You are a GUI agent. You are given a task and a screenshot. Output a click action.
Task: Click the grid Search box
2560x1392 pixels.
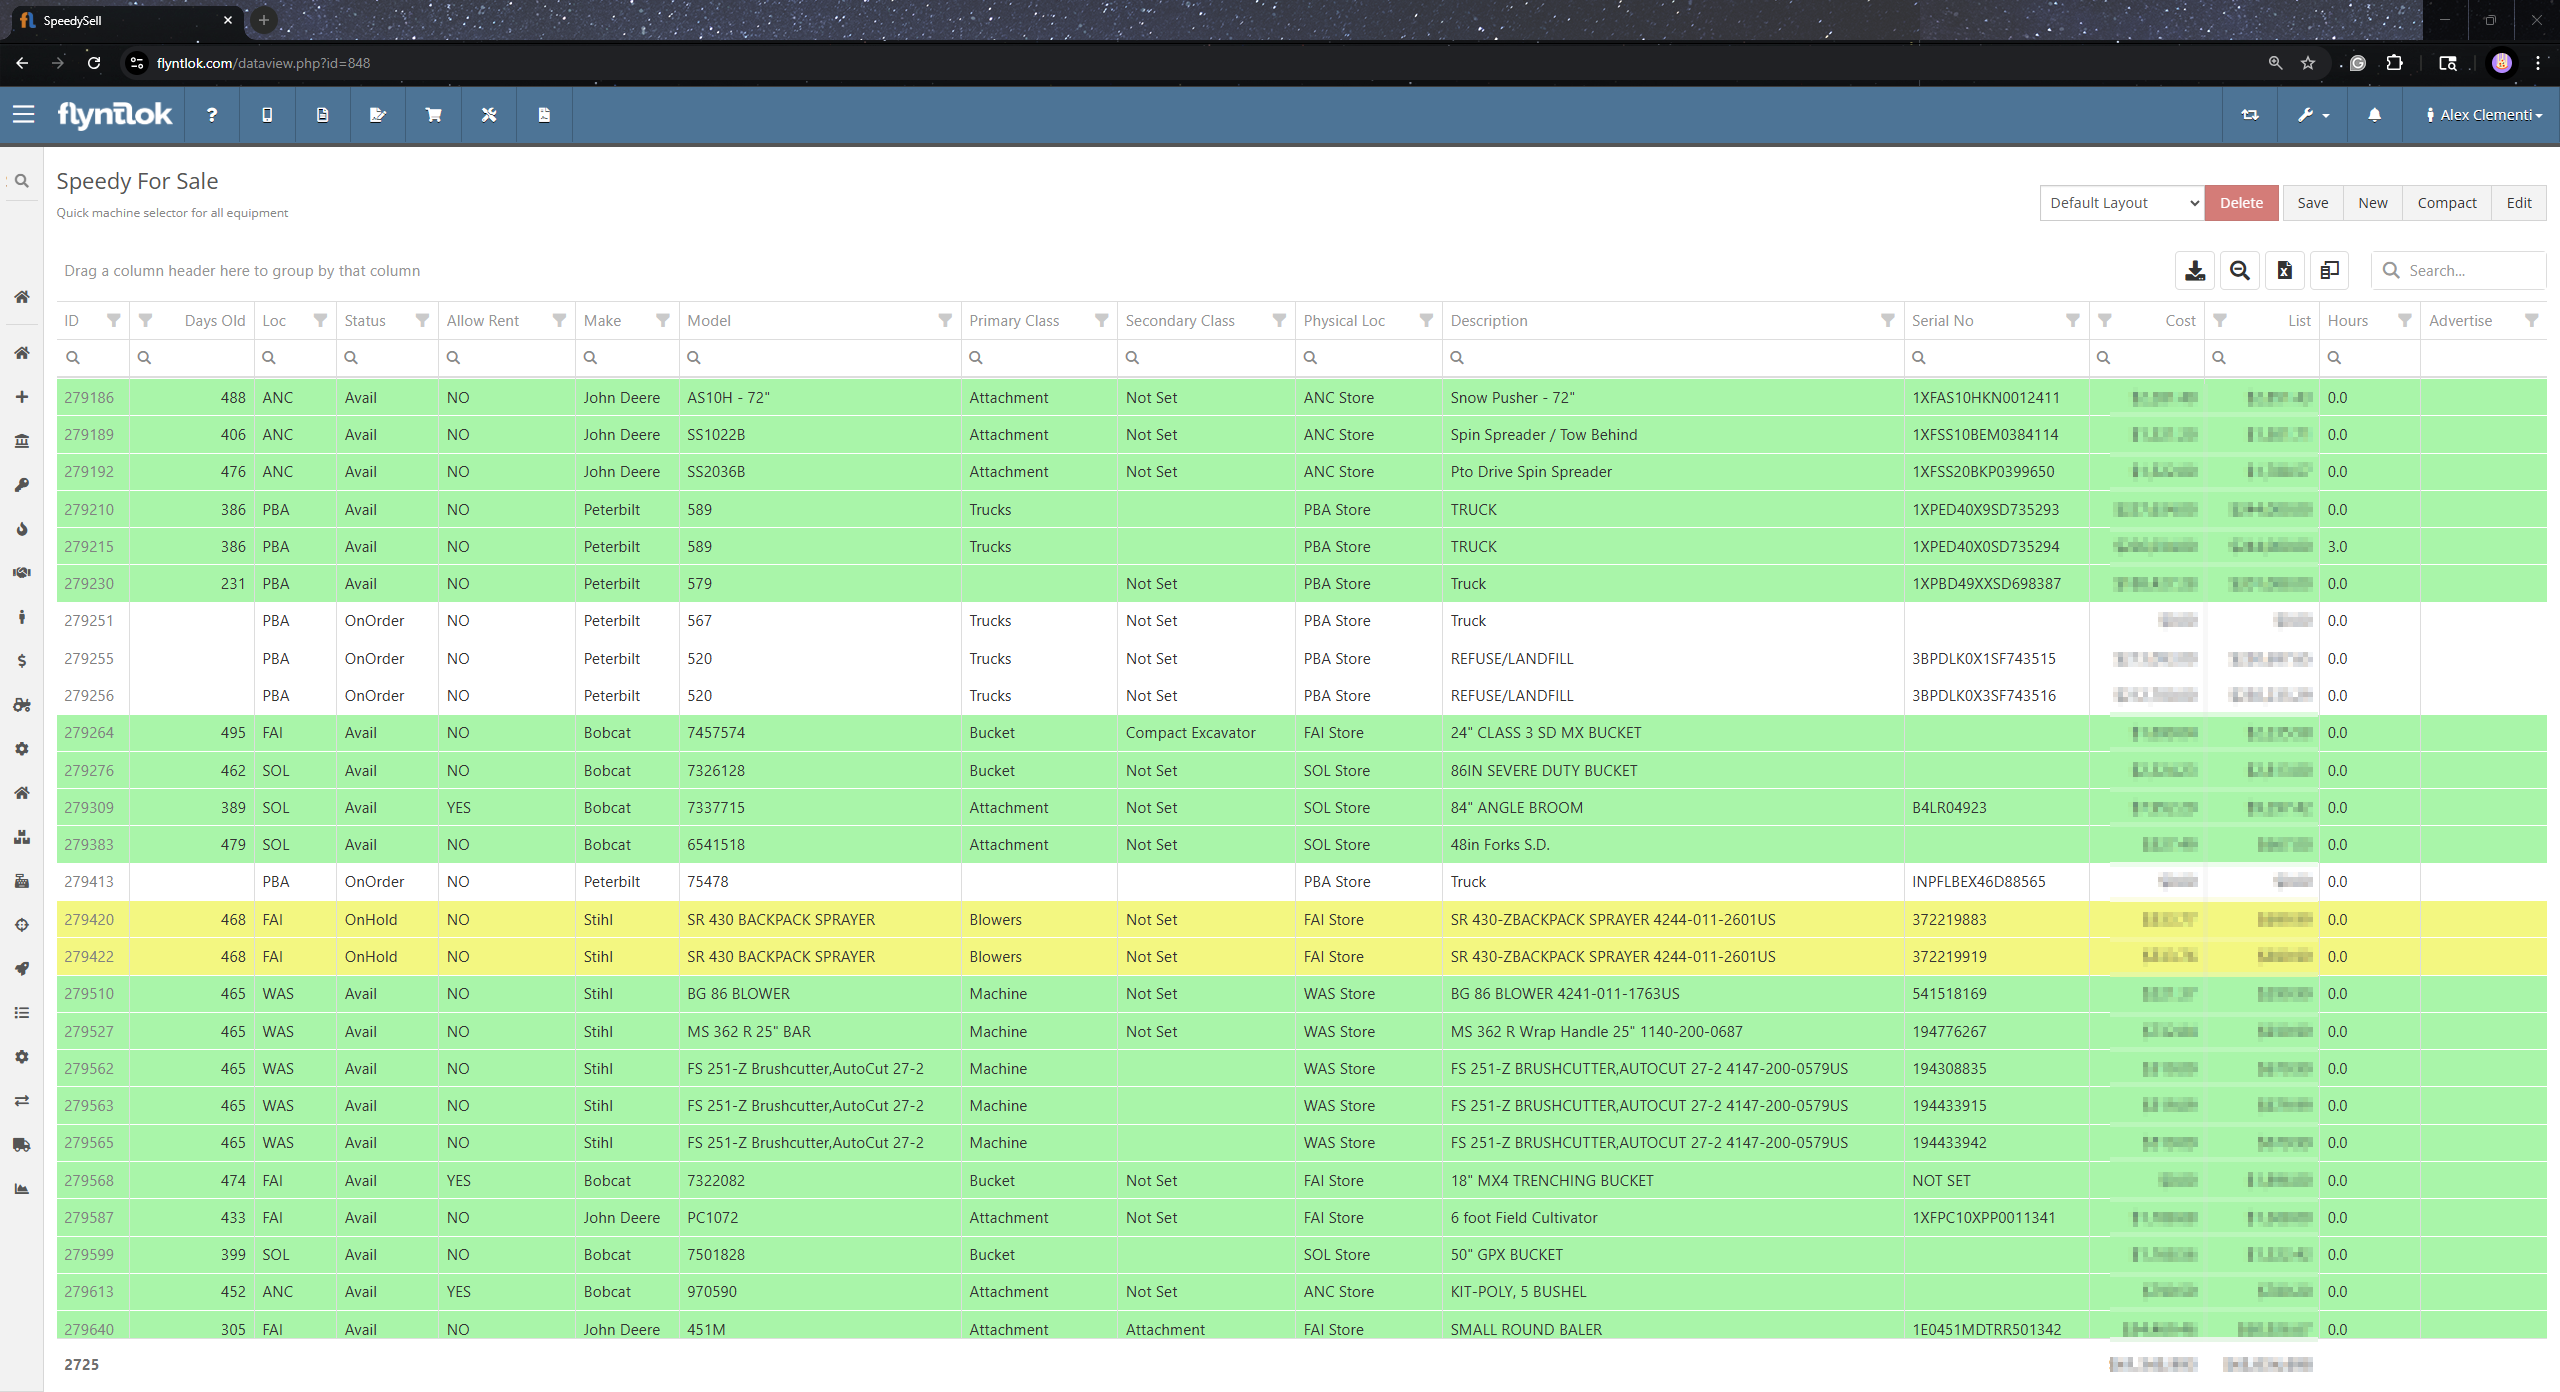[2459, 270]
